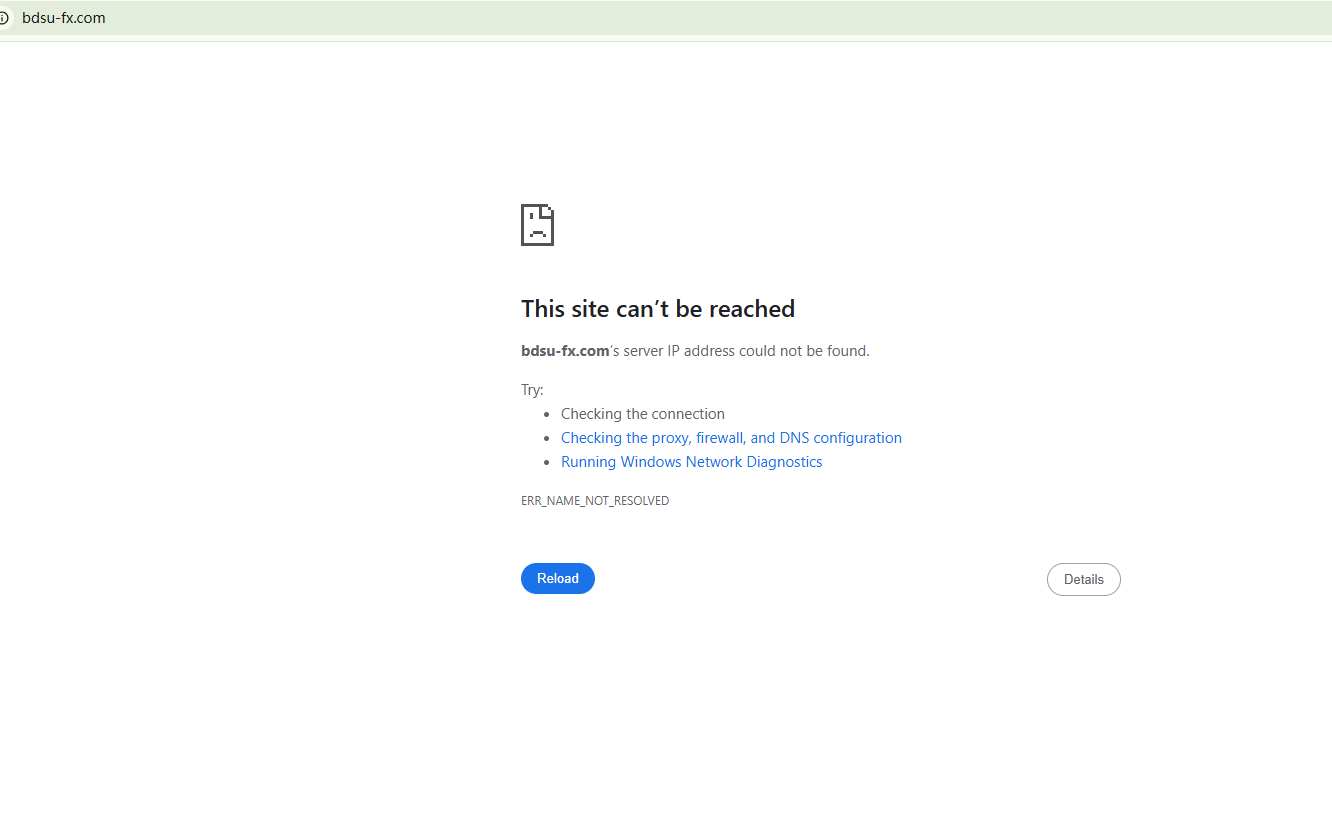
Task: Reload the page with the Reload button
Action: click(558, 579)
